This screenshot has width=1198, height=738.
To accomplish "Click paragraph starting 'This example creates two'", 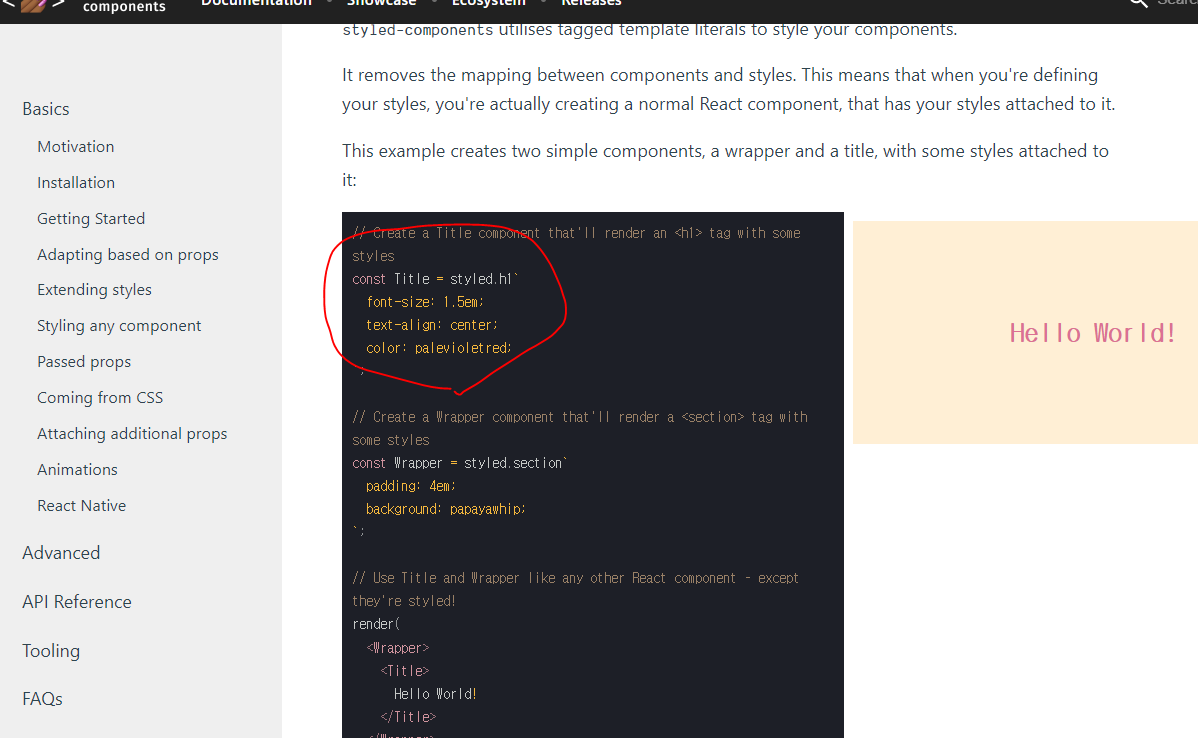I will (x=725, y=165).
